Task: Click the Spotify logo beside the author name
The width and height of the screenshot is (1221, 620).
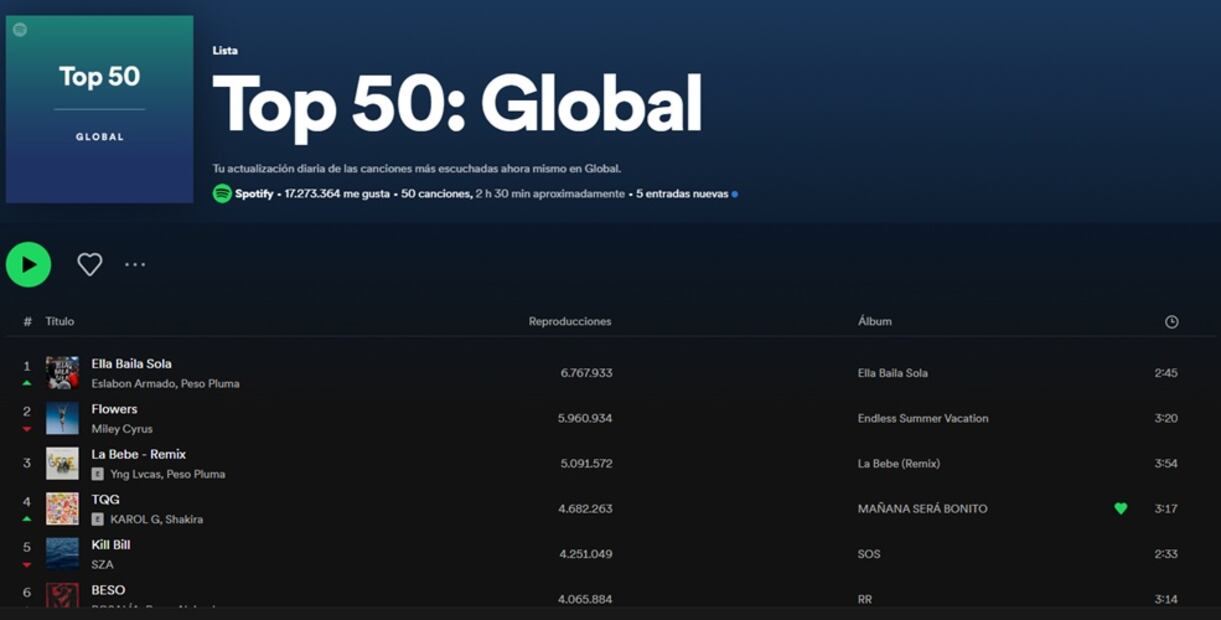Action: (222, 194)
